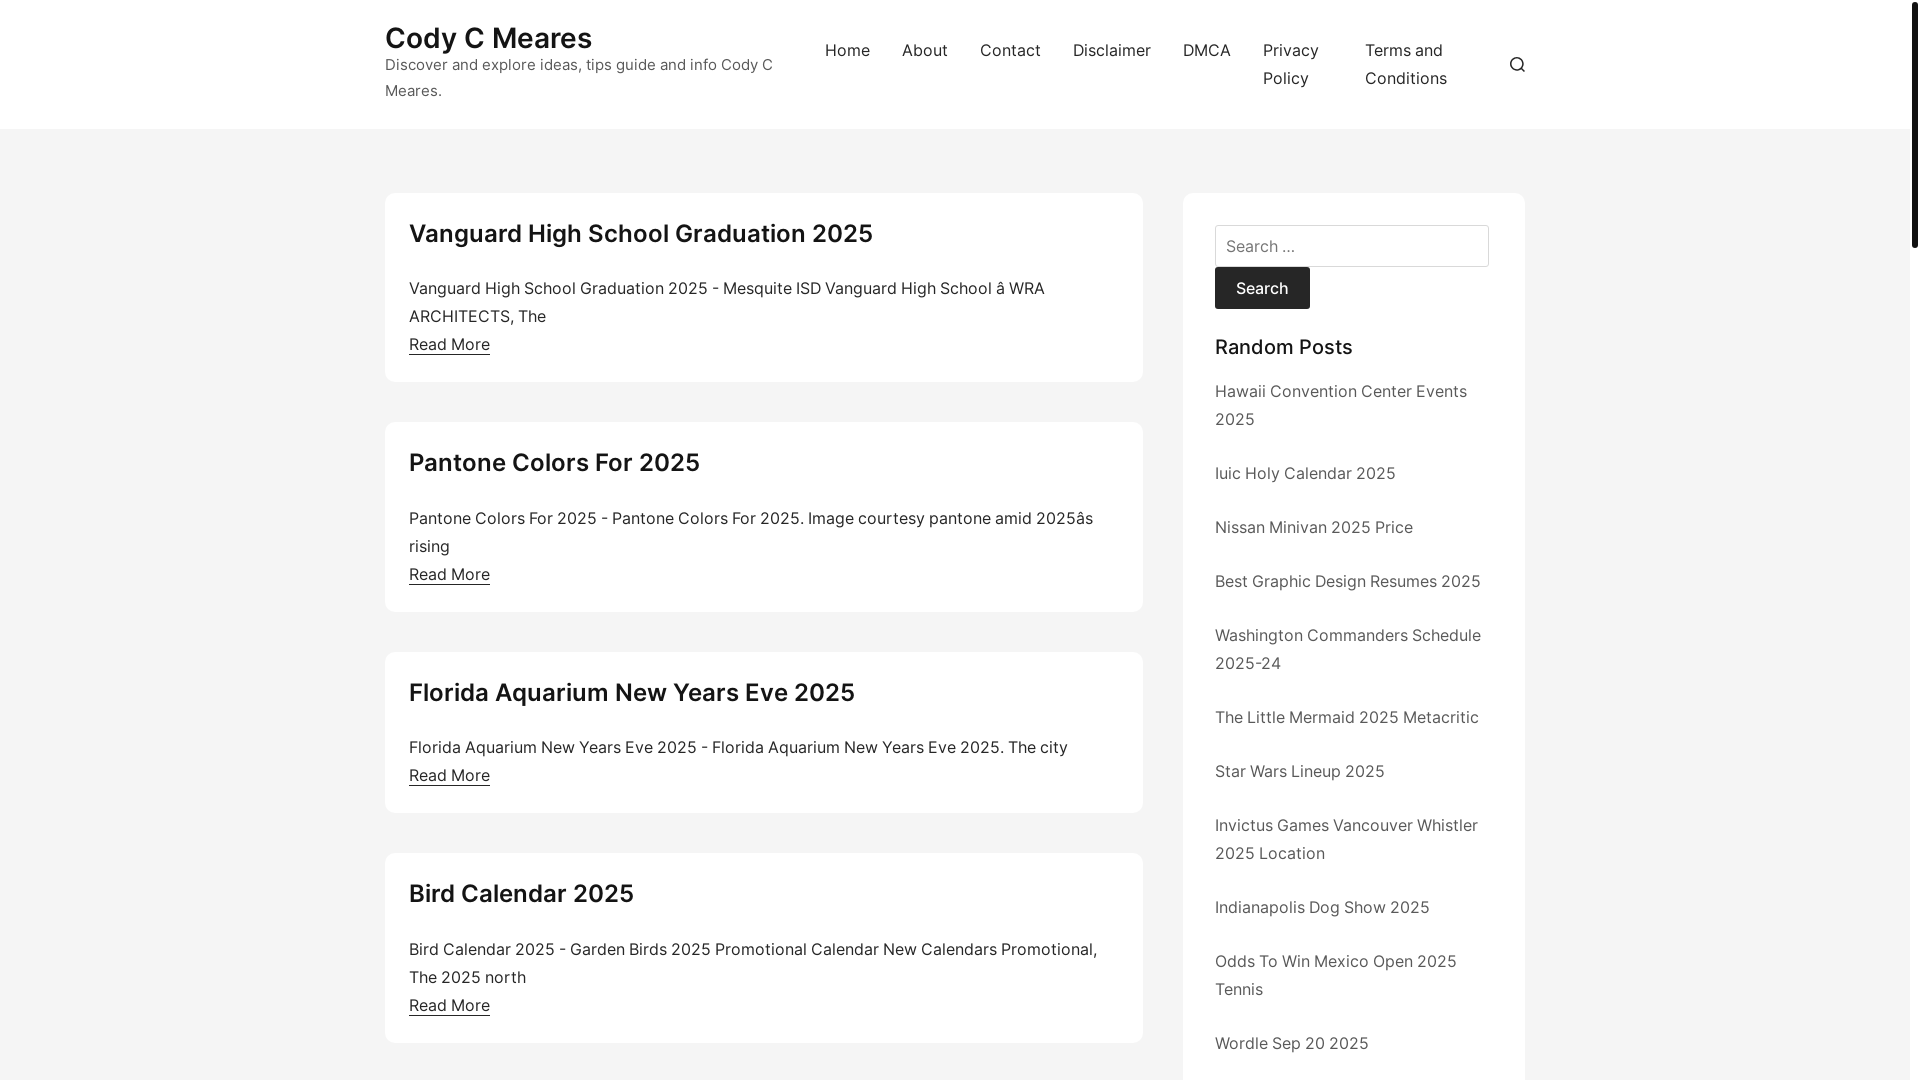Open Washington Commanders Schedule 2025-24 link
Image resolution: width=1920 pixels, height=1080 pixels.
tap(1347, 649)
